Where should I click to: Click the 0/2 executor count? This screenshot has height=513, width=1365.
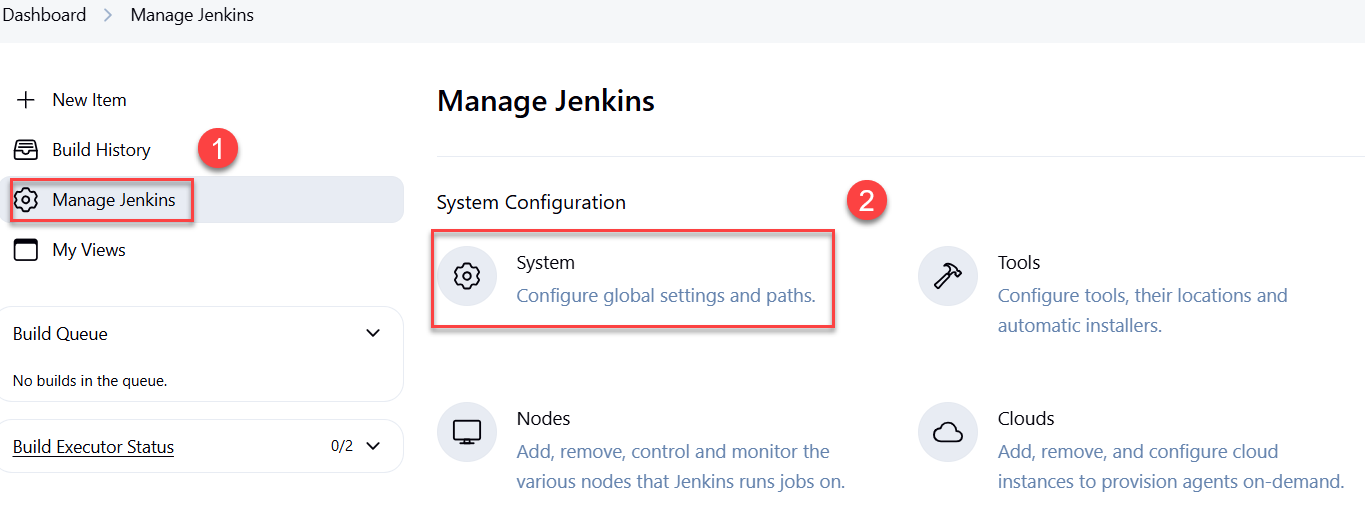click(x=342, y=446)
